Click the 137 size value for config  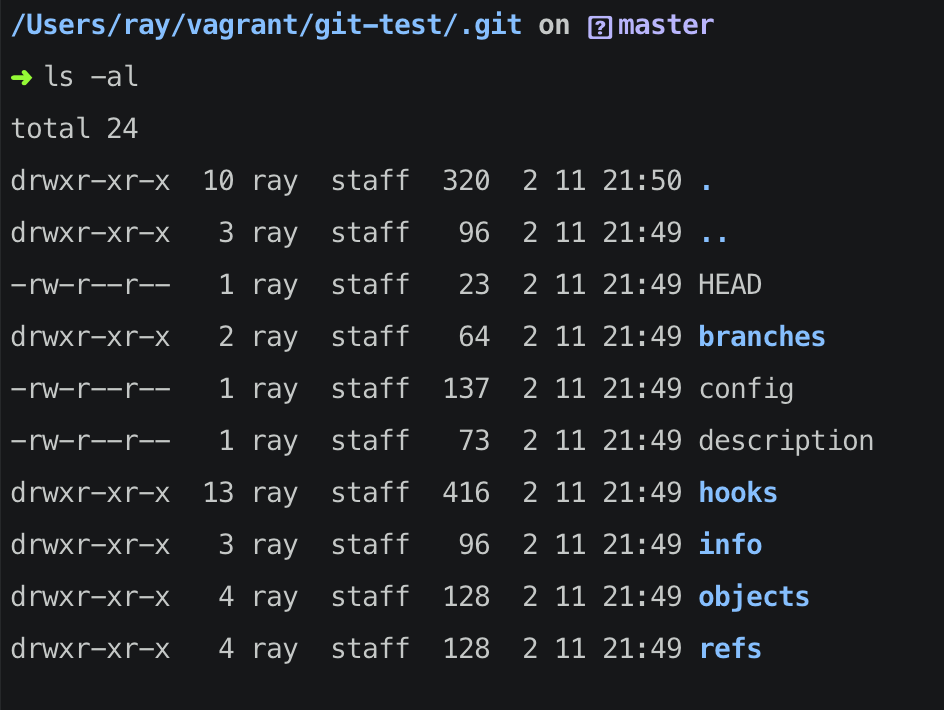(466, 388)
